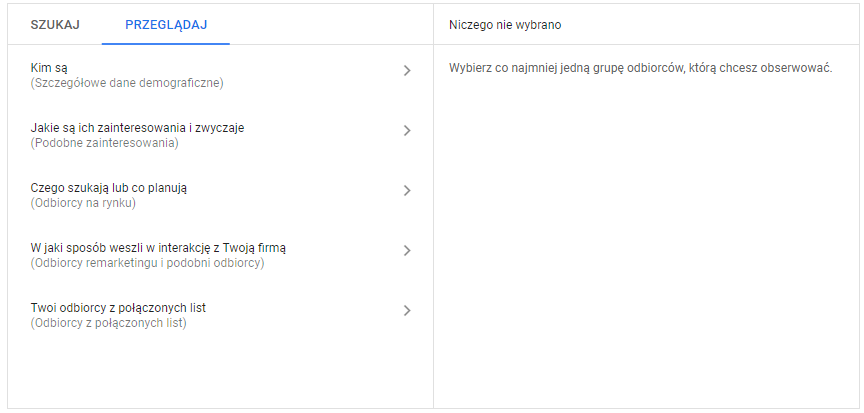Expand chevron for zainteresowania i zwyczaje row
Image resolution: width=864 pixels, height=413 pixels.
point(407,131)
